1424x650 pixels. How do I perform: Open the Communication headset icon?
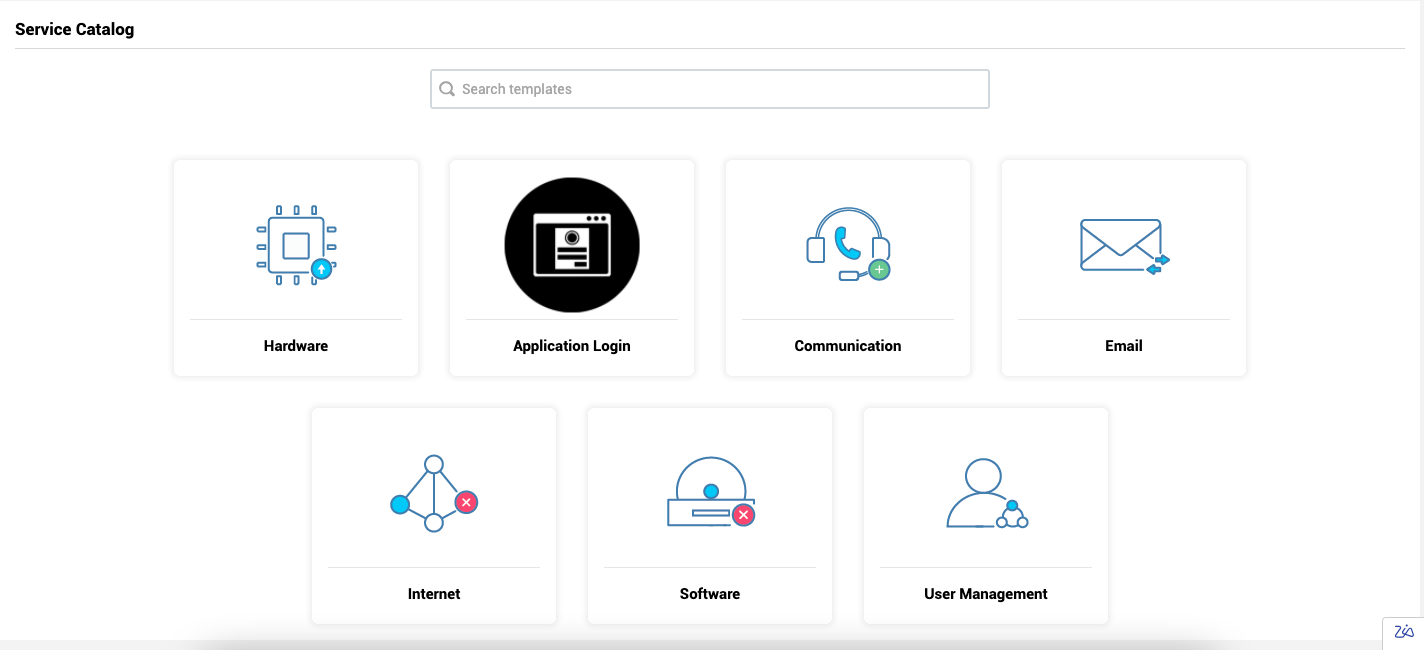pos(847,245)
